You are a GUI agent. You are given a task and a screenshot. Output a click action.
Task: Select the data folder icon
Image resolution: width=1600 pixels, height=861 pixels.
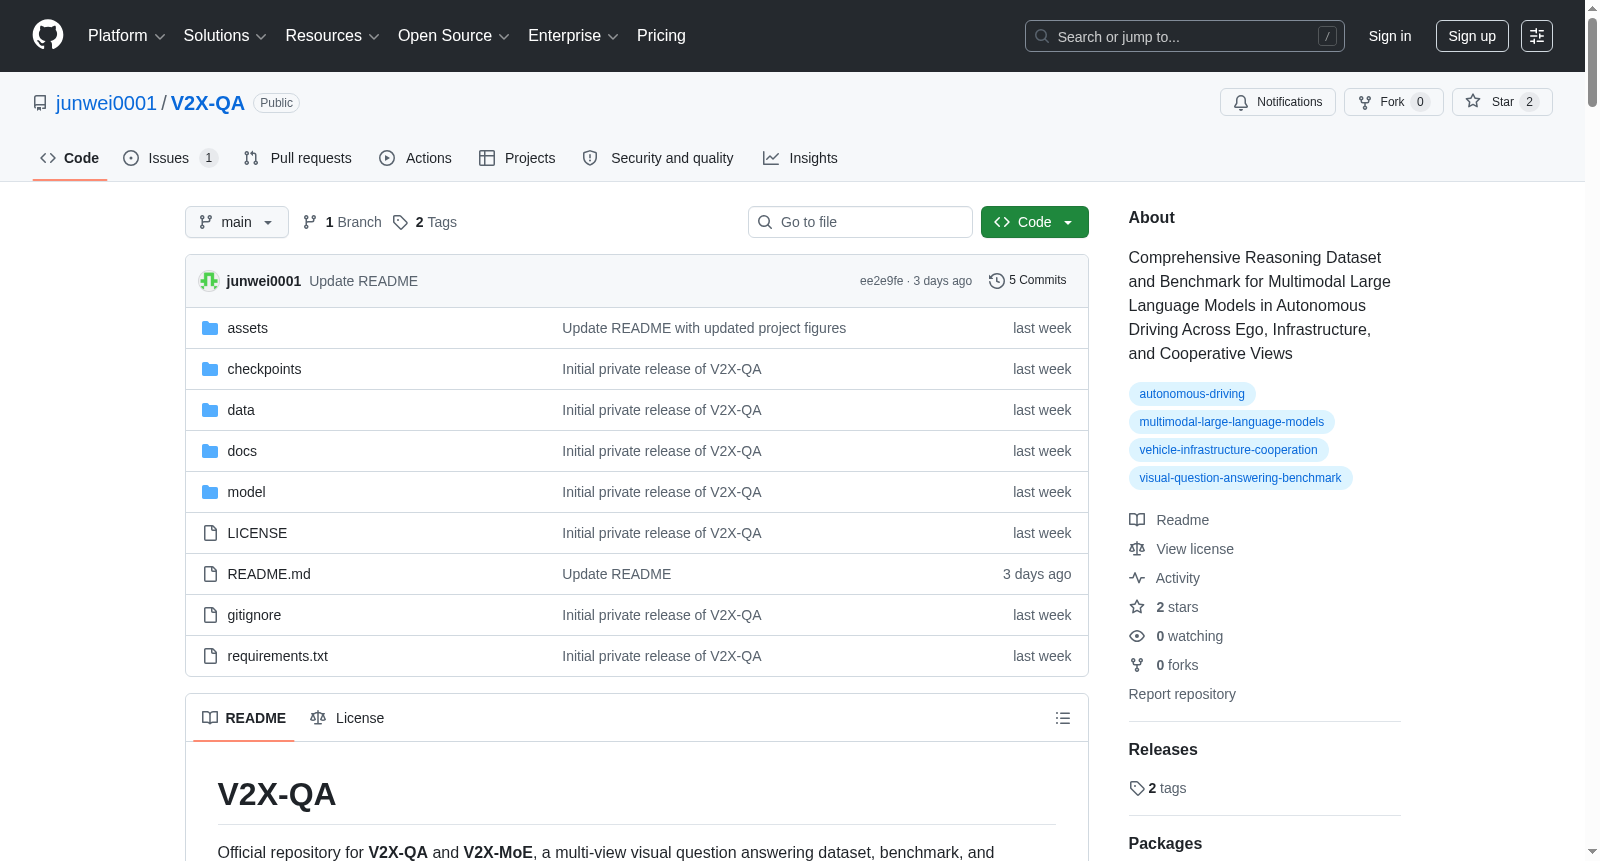210,410
